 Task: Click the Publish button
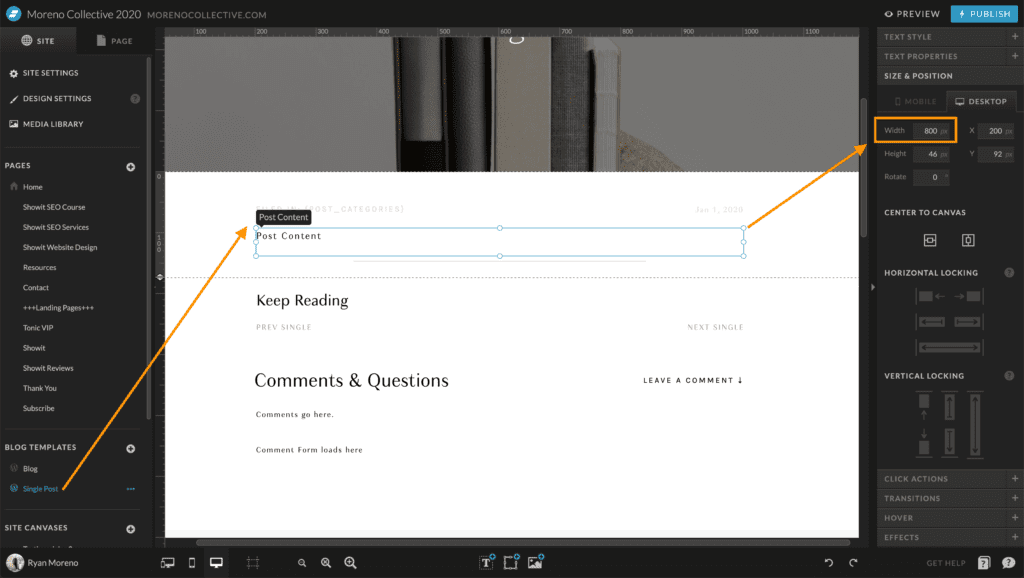click(x=983, y=13)
